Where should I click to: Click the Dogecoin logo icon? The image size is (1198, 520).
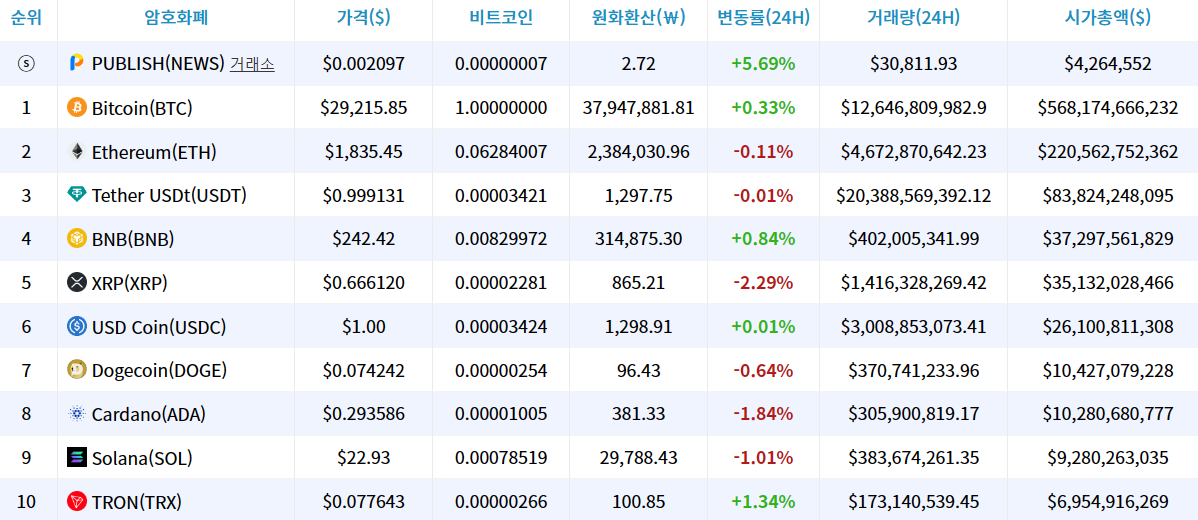pos(76,370)
